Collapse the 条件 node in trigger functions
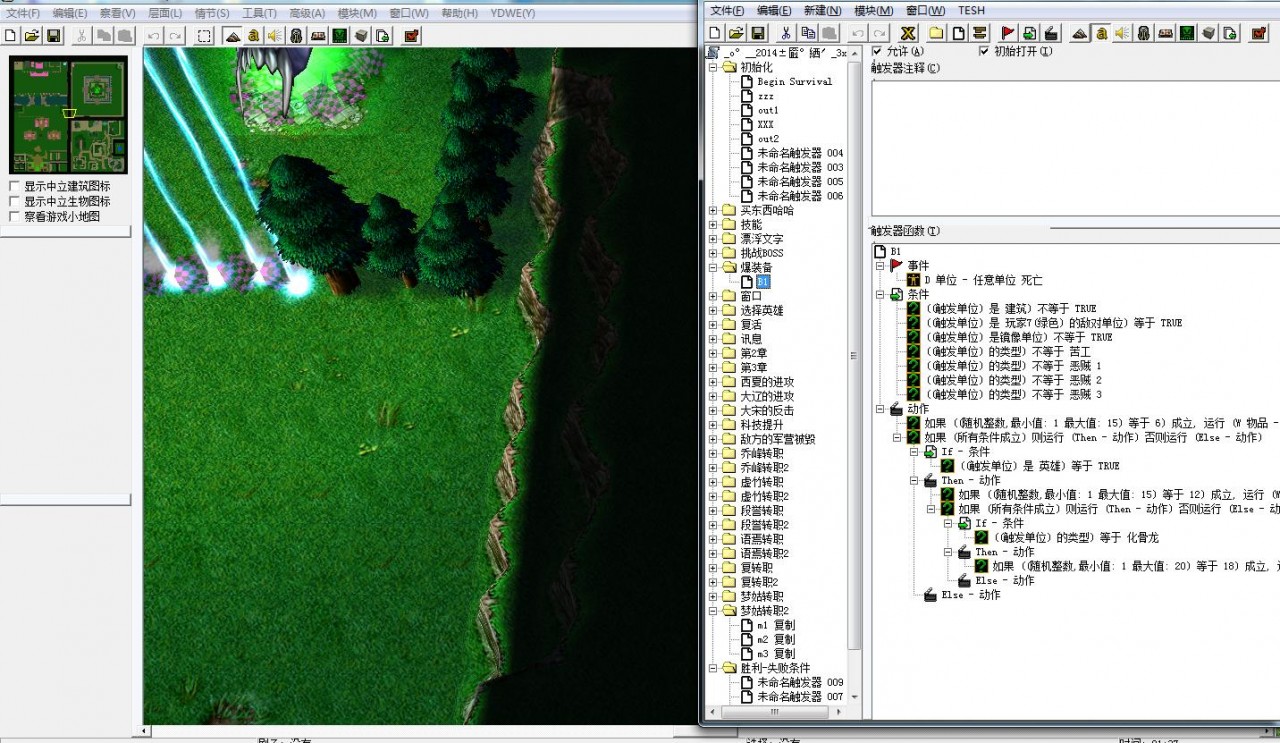Viewport: 1280px width, 743px height. pyautogui.click(x=880, y=295)
